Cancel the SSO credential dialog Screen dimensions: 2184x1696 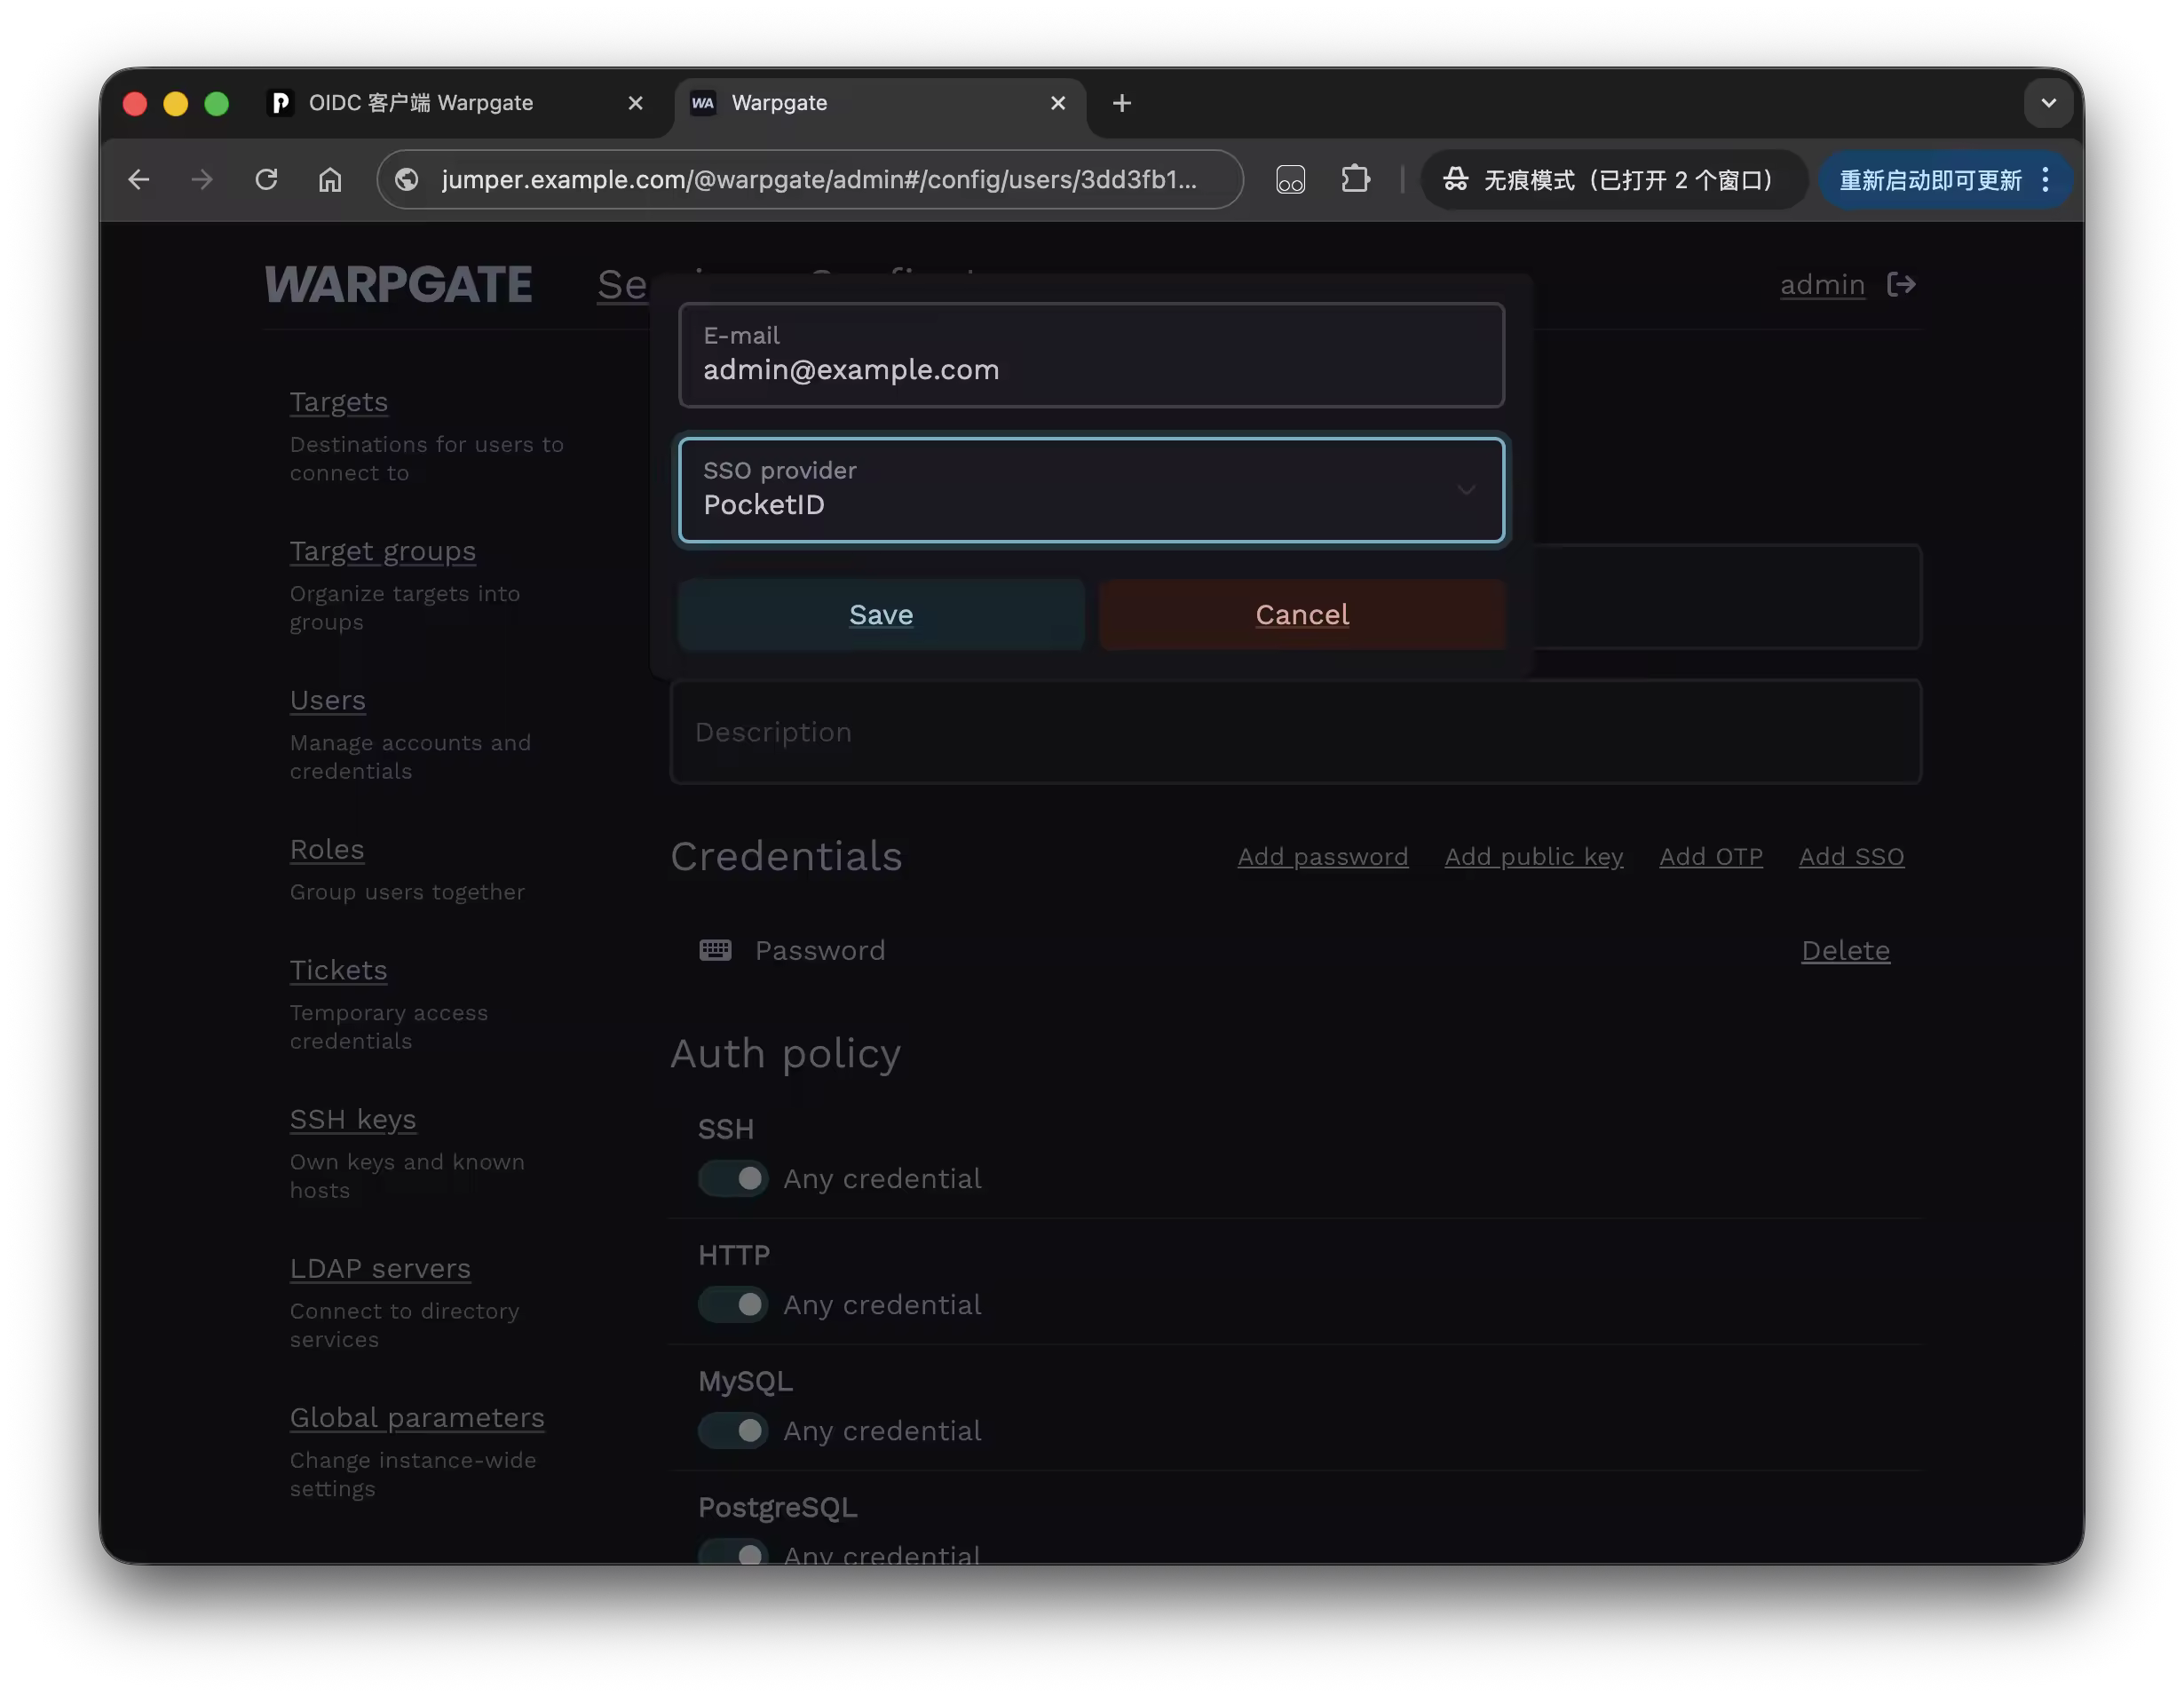(x=1302, y=615)
